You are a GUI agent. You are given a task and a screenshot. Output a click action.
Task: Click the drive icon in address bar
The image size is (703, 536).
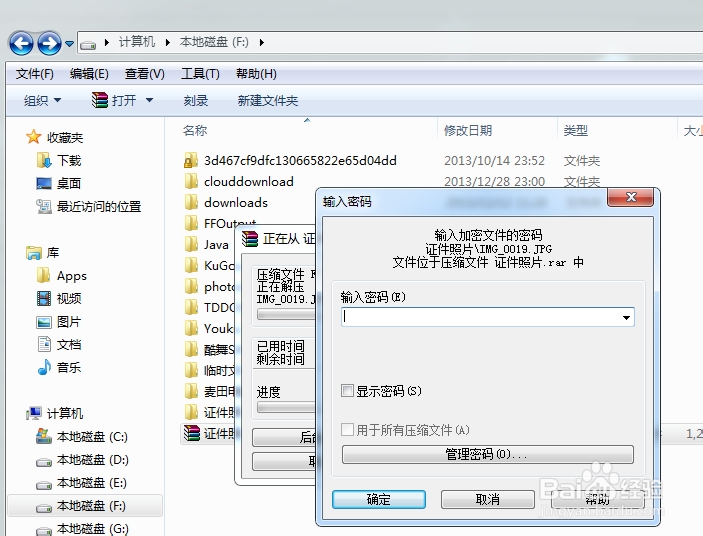tap(88, 44)
